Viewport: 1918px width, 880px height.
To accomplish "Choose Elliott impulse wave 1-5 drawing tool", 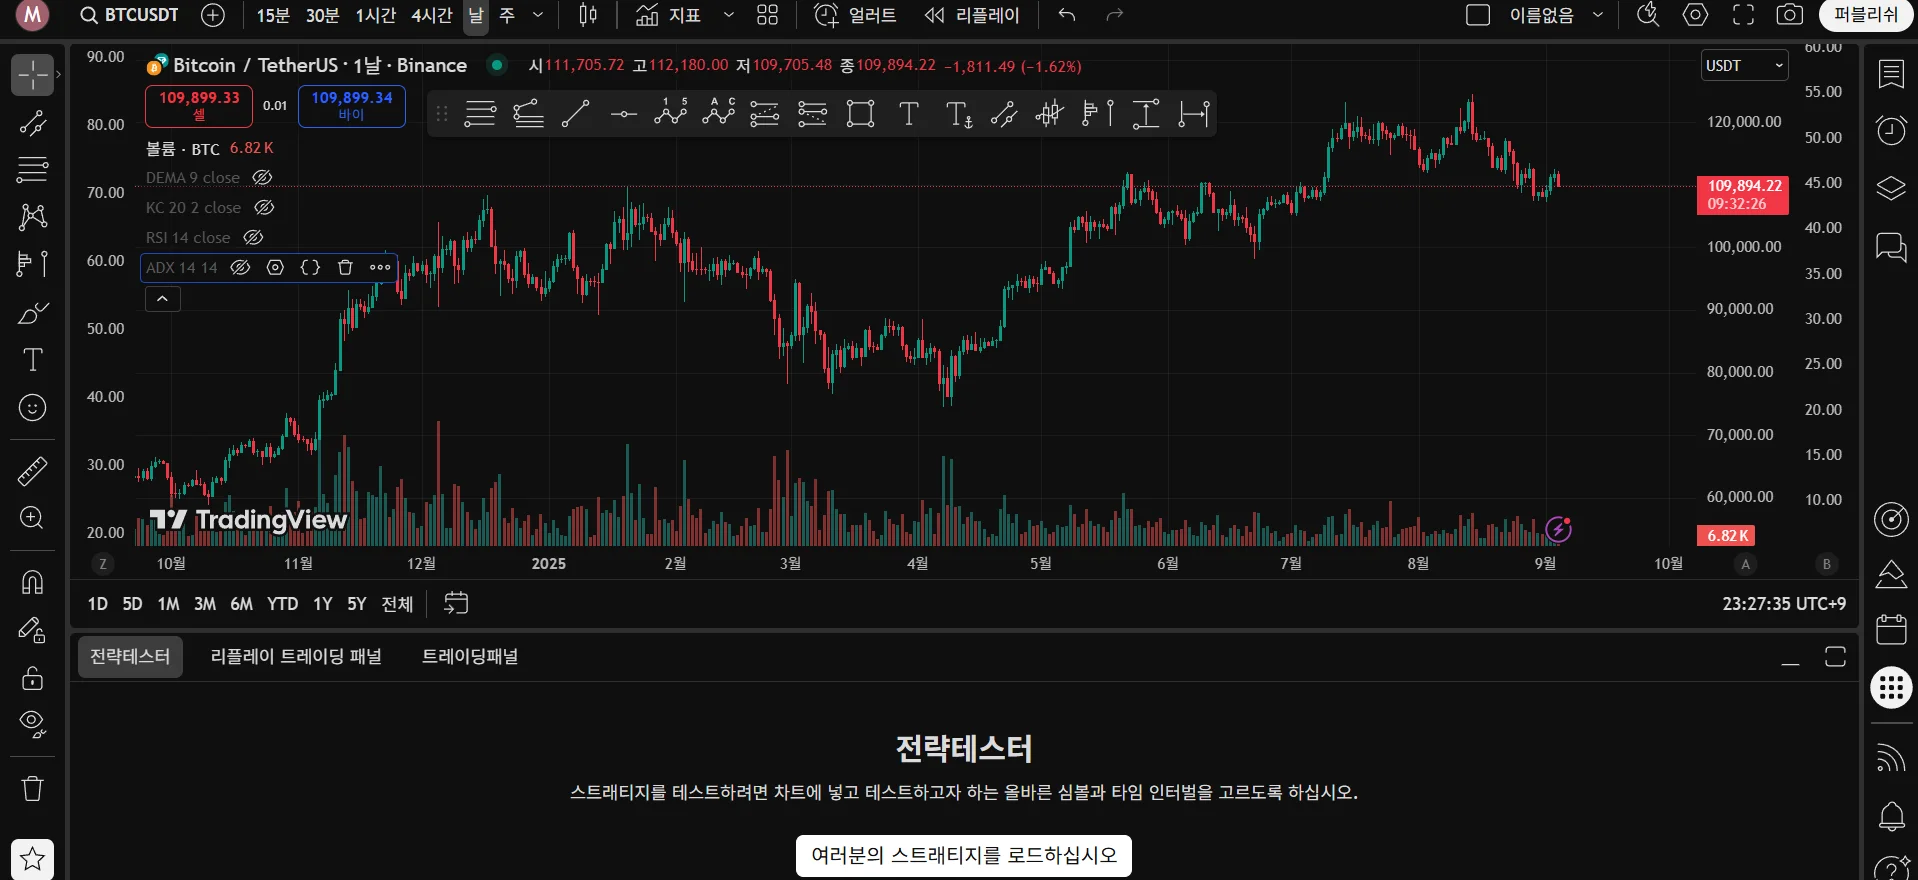I will click(671, 114).
